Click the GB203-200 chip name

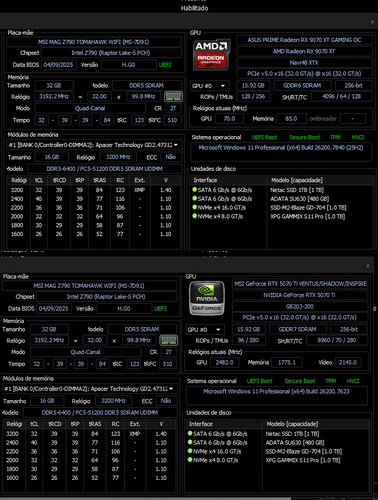[300, 306]
